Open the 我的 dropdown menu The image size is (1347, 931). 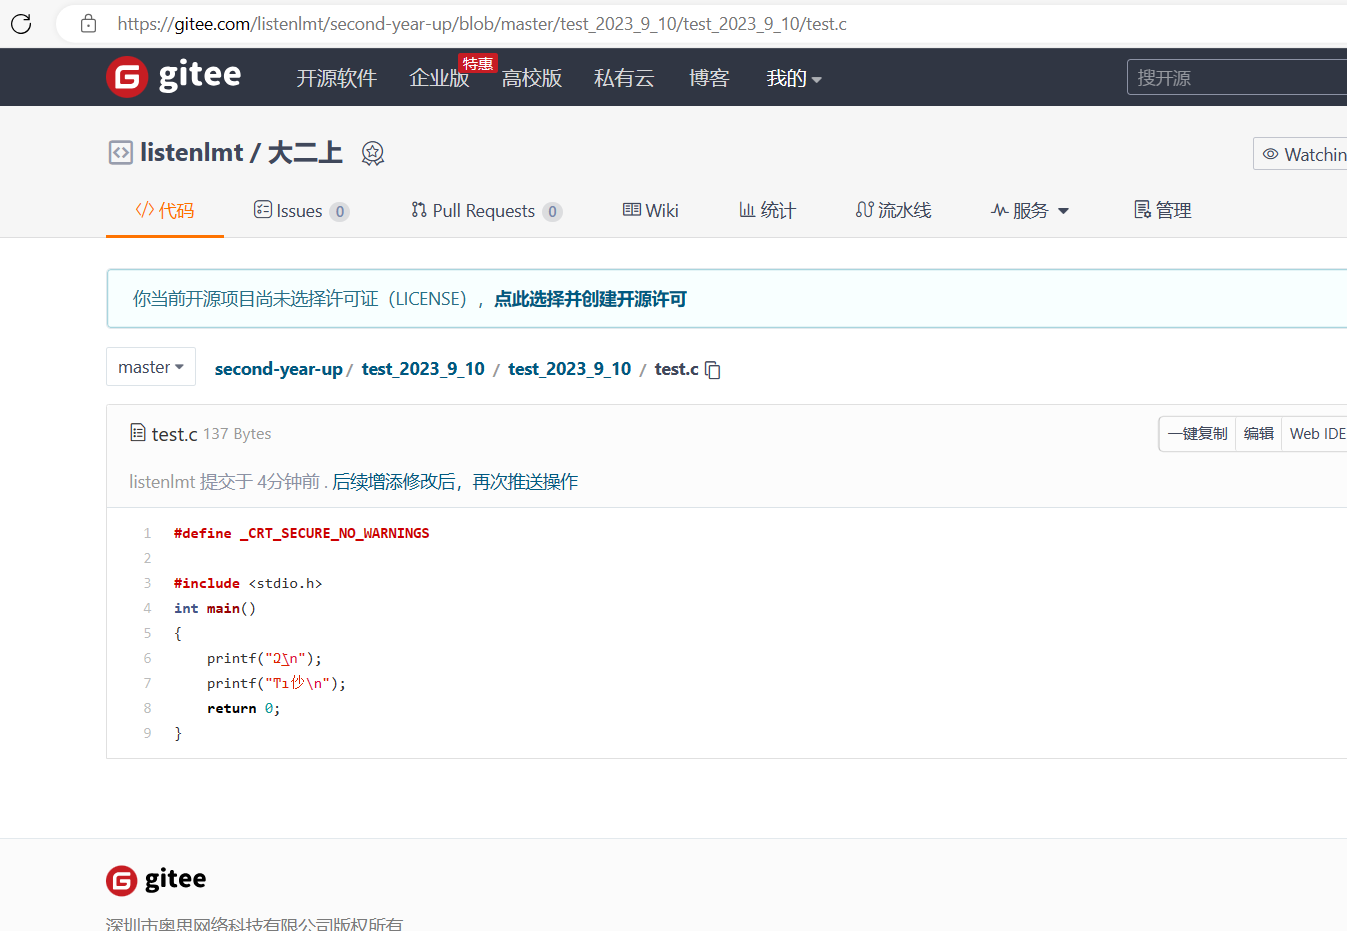click(794, 78)
